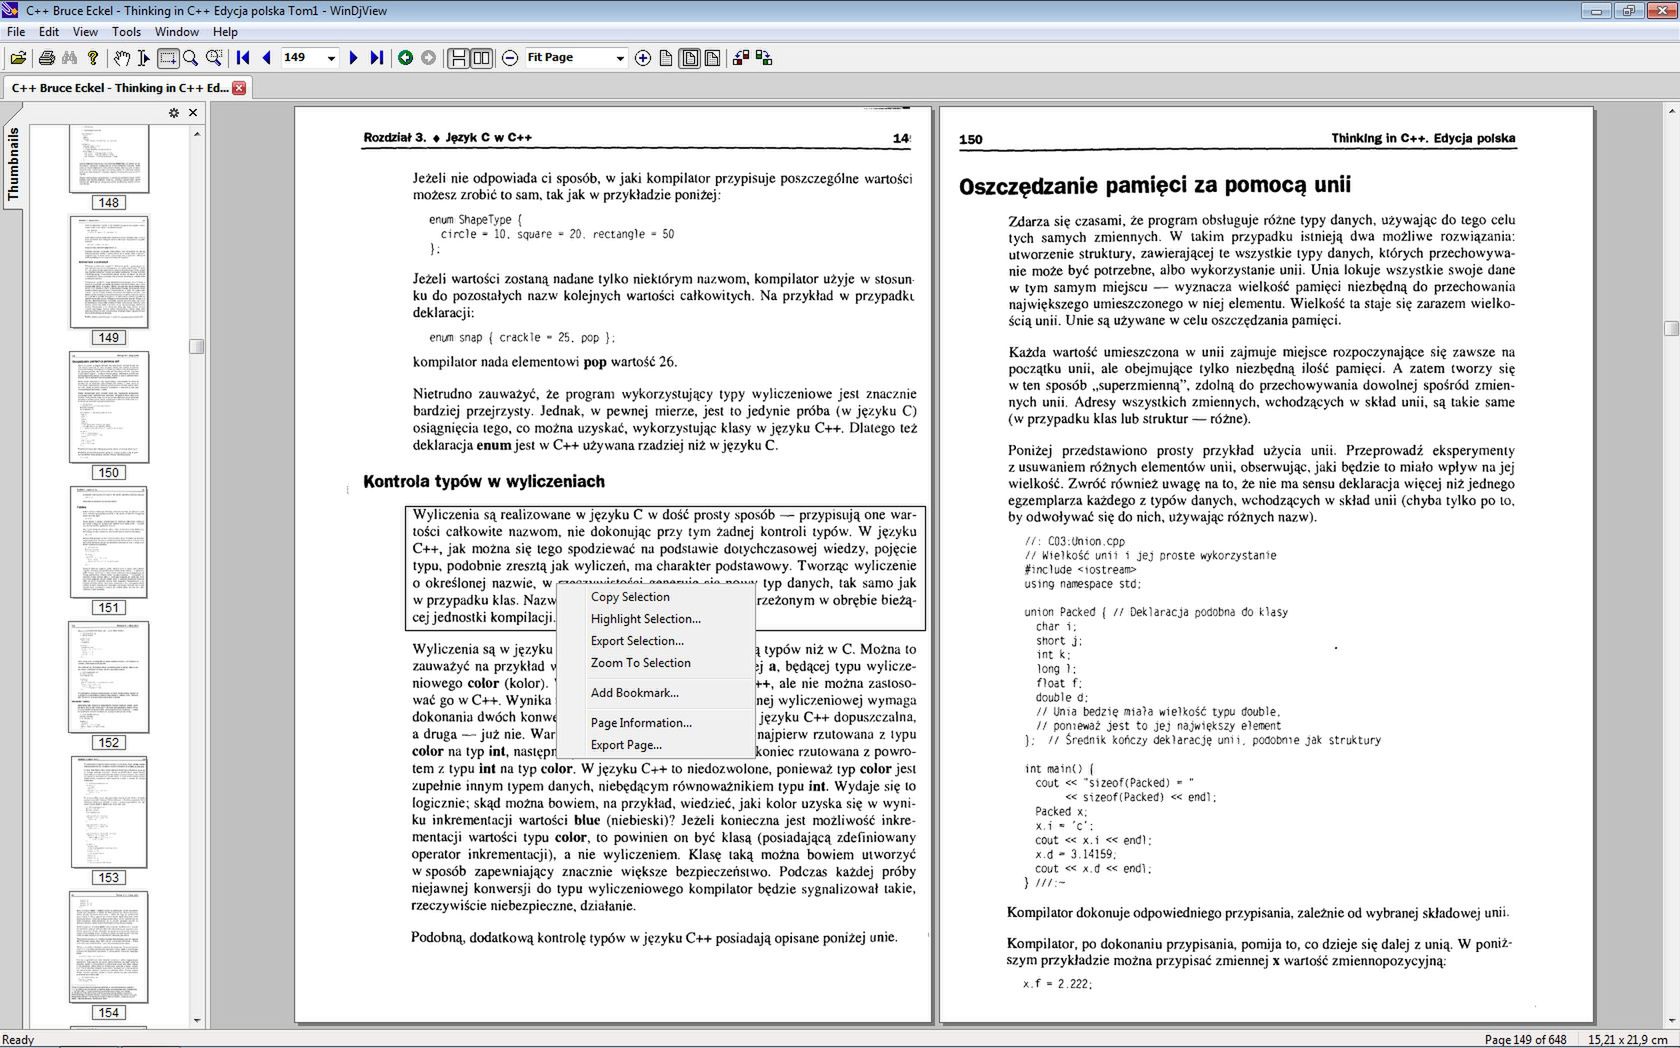Click the page number field showing 149

pos(302,58)
